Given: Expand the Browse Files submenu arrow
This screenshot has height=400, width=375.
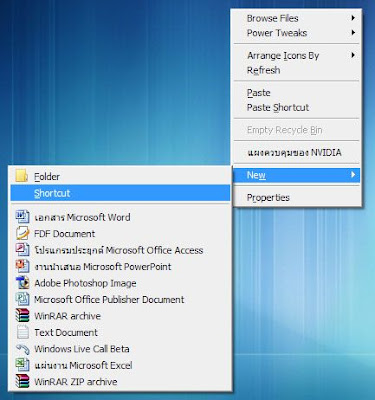Looking at the screenshot, I should pos(353,18).
